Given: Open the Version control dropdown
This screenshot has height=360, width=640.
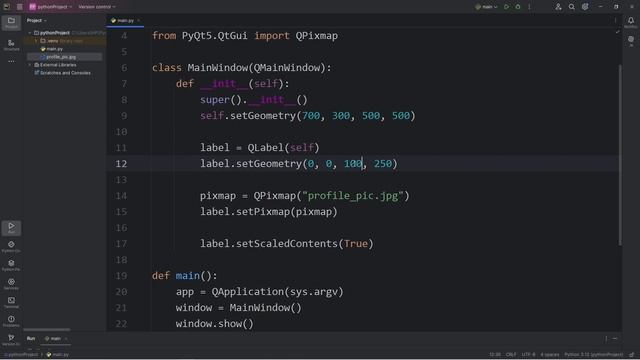Looking at the screenshot, I should (x=97, y=7).
